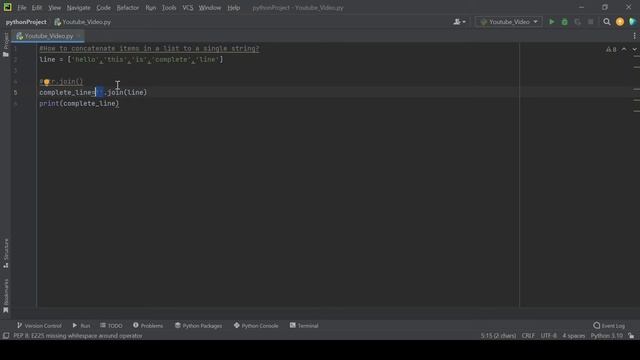Image resolution: width=640 pixels, height=360 pixels.
Task: Click the PEP 8 E225 status bar message
Action: click(78, 336)
